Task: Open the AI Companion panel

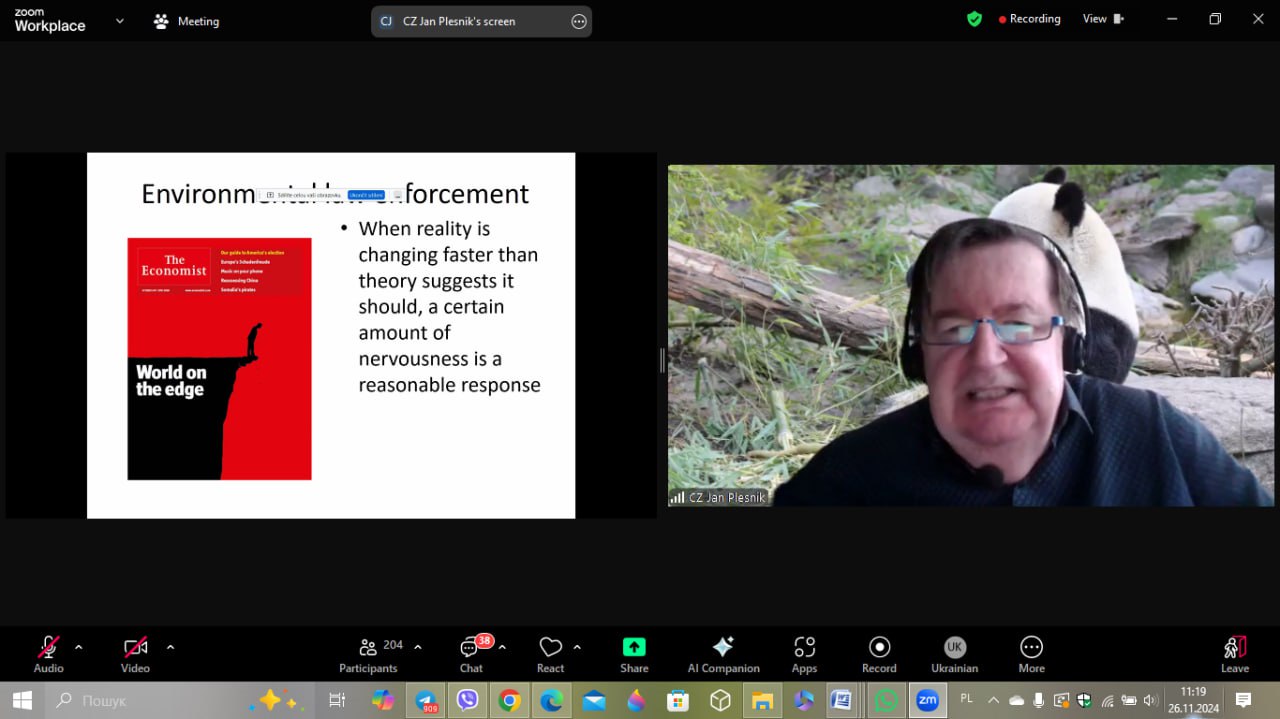Action: [723, 653]
